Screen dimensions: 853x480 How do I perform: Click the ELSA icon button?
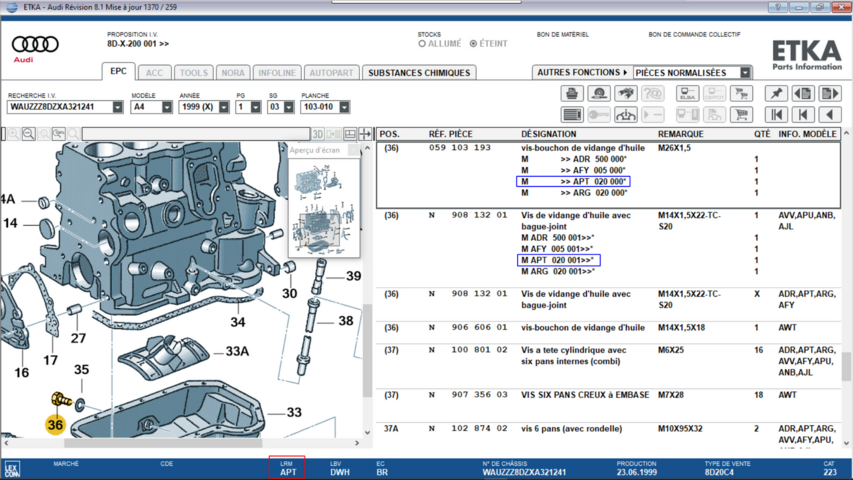[687, 94]
